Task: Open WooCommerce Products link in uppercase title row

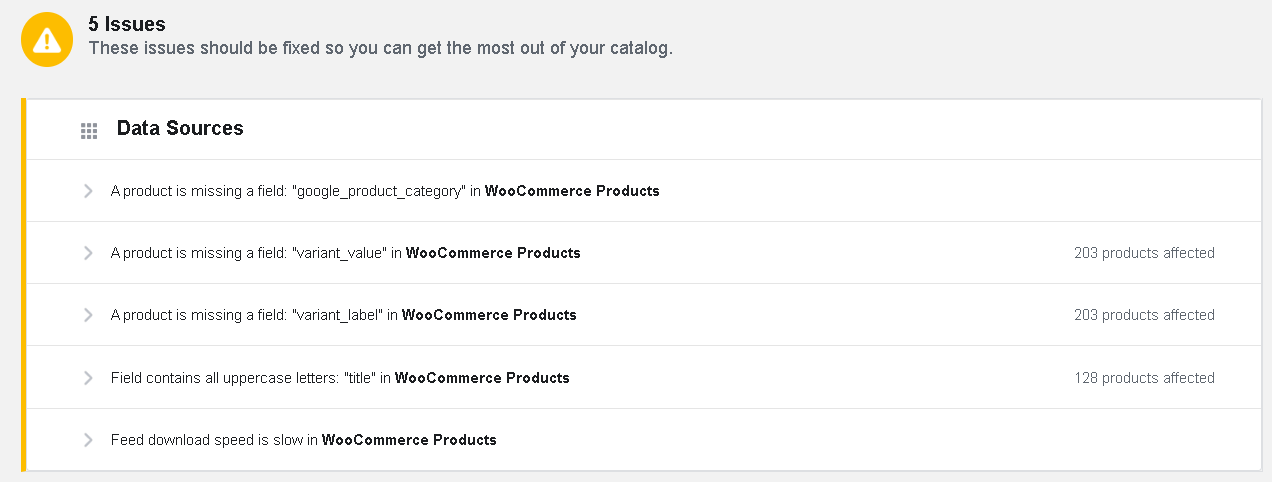Action: coord(482,378)
